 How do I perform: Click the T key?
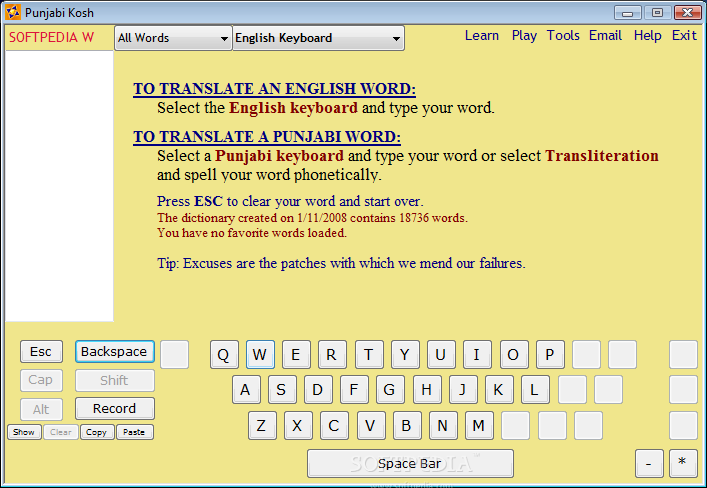click(x=369, y=355)
